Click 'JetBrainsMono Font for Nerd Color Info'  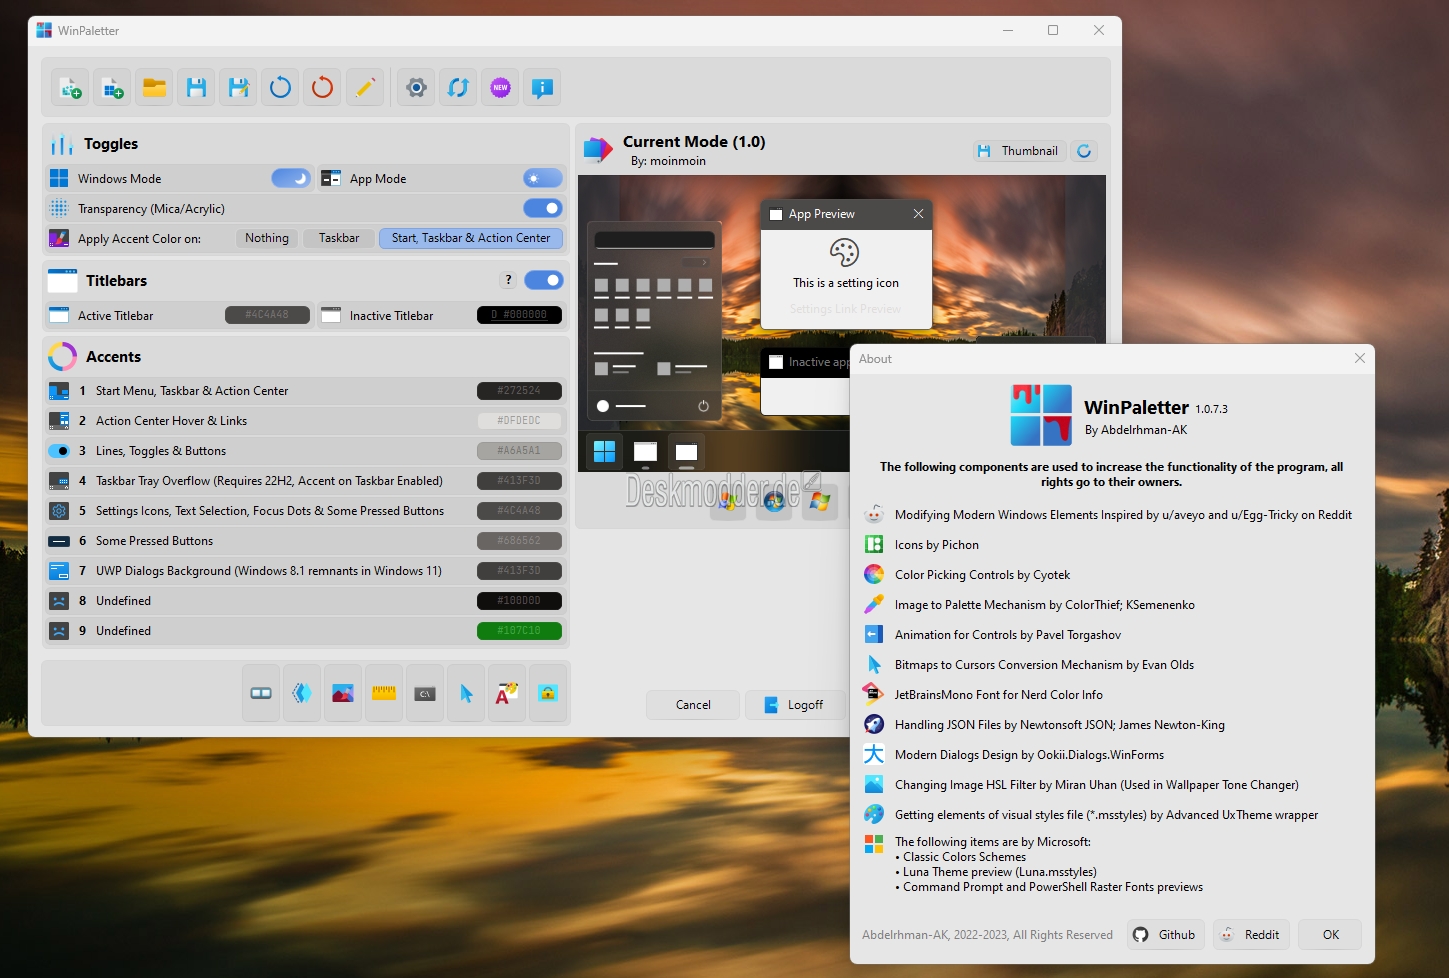pyautogui.click(x=999, y=695)
